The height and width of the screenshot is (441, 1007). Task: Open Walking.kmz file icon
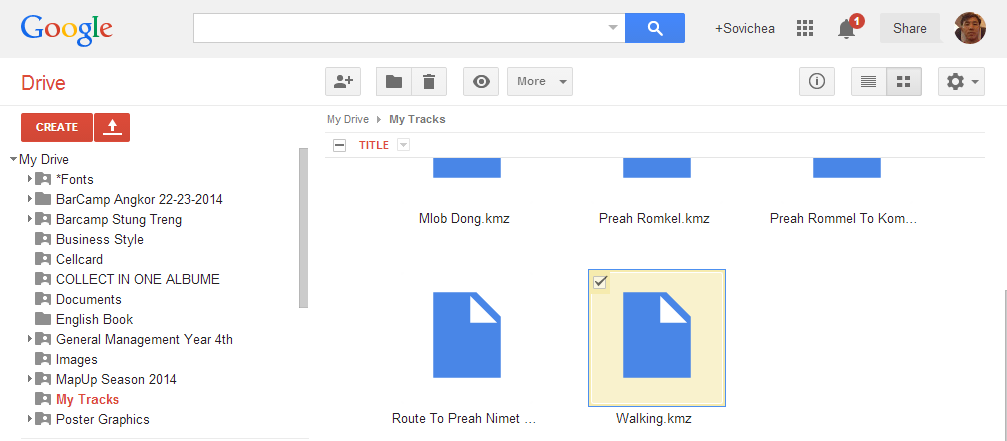point(657,335)
